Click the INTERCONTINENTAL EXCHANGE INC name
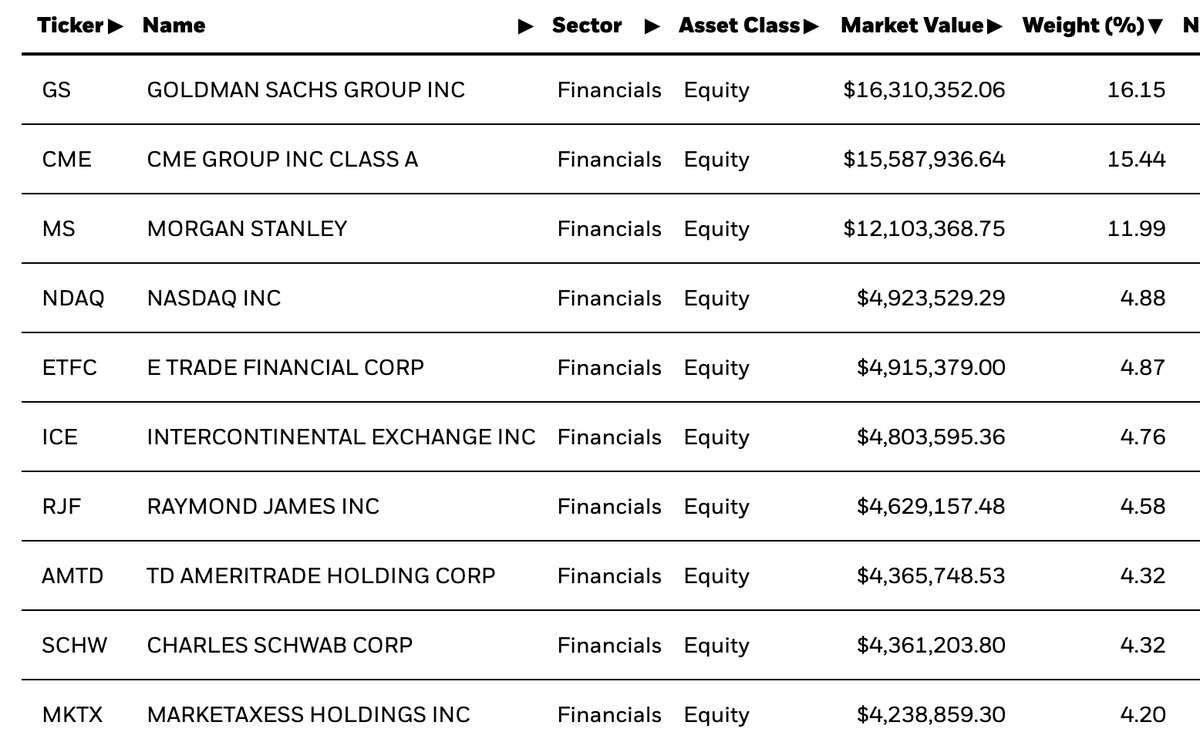Viewport: 1200px width, 739px height. pyautogui.click(x=341, y=437)
